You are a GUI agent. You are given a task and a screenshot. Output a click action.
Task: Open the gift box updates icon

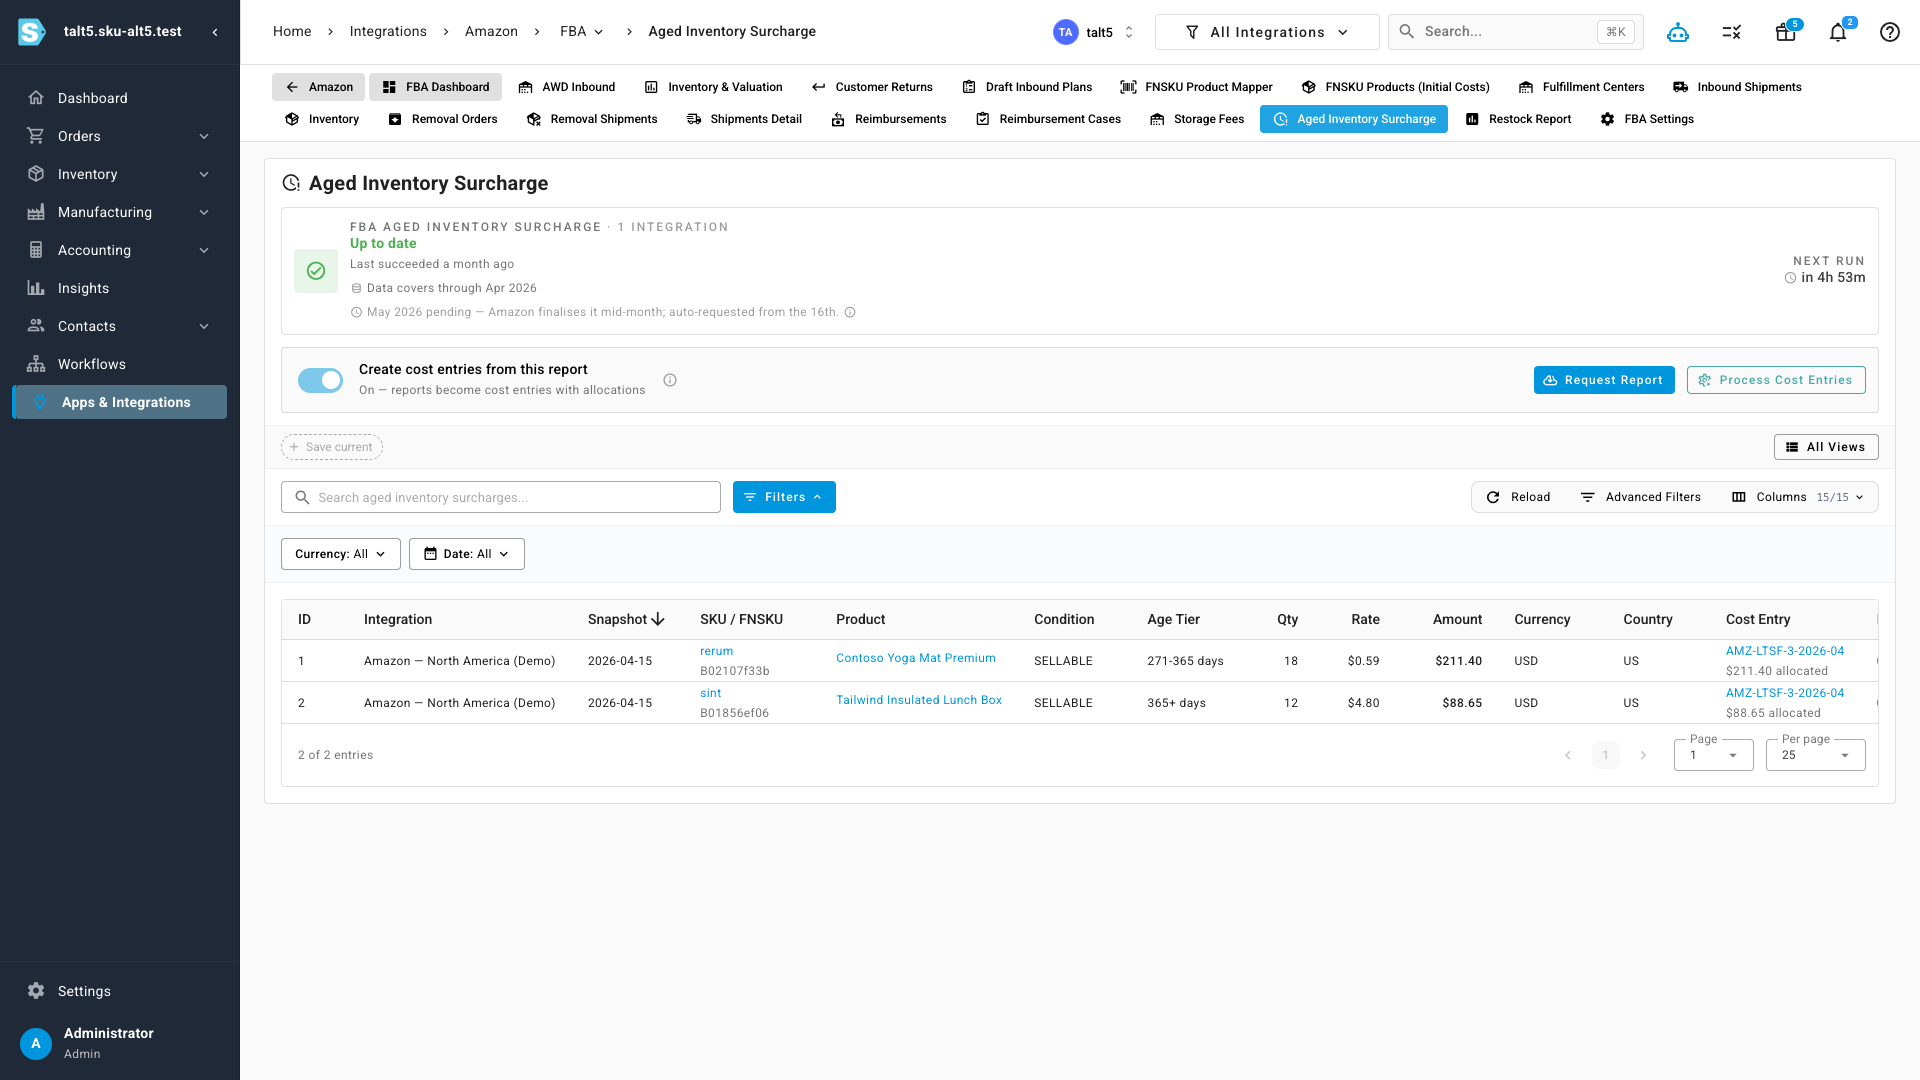(1785, 32)
